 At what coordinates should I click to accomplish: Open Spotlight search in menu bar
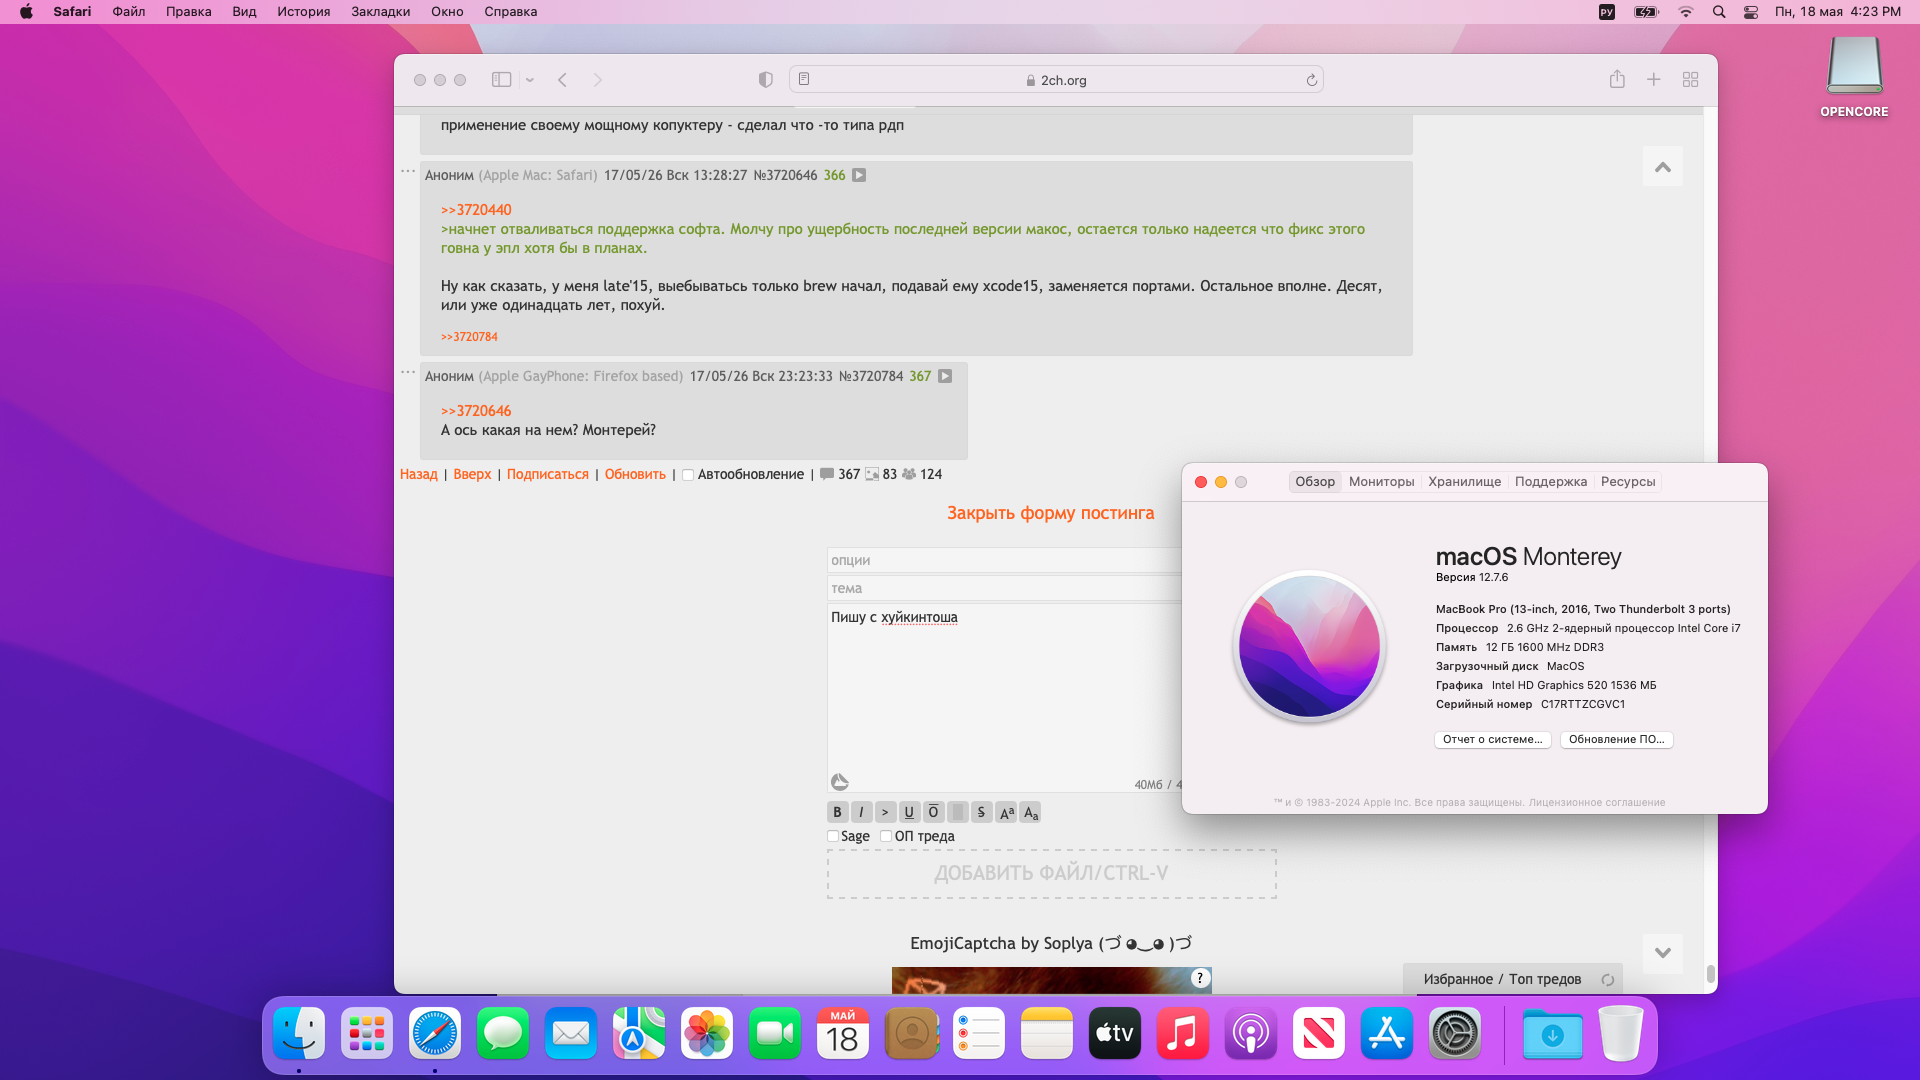coord(1719,12)
